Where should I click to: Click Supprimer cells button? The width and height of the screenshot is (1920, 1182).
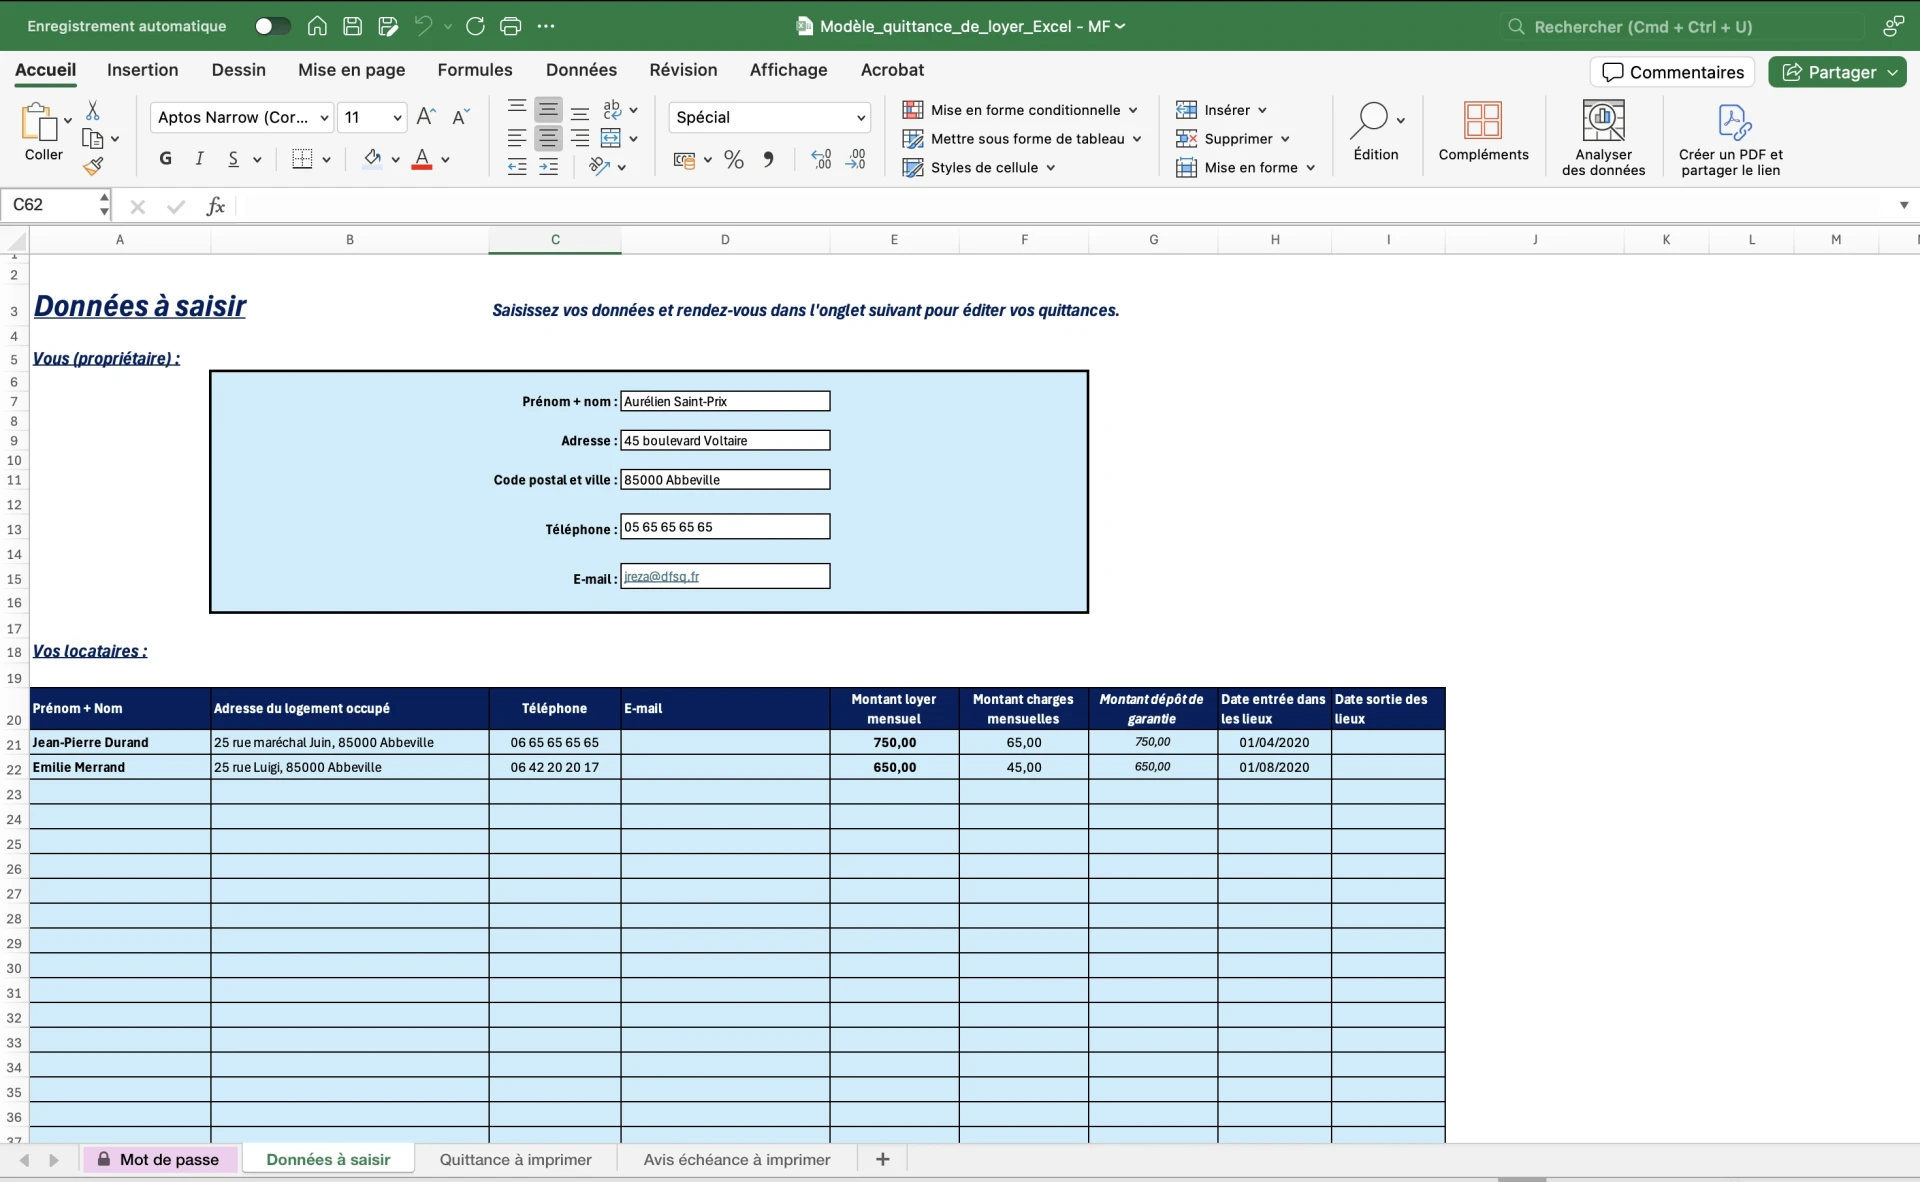1233,139
